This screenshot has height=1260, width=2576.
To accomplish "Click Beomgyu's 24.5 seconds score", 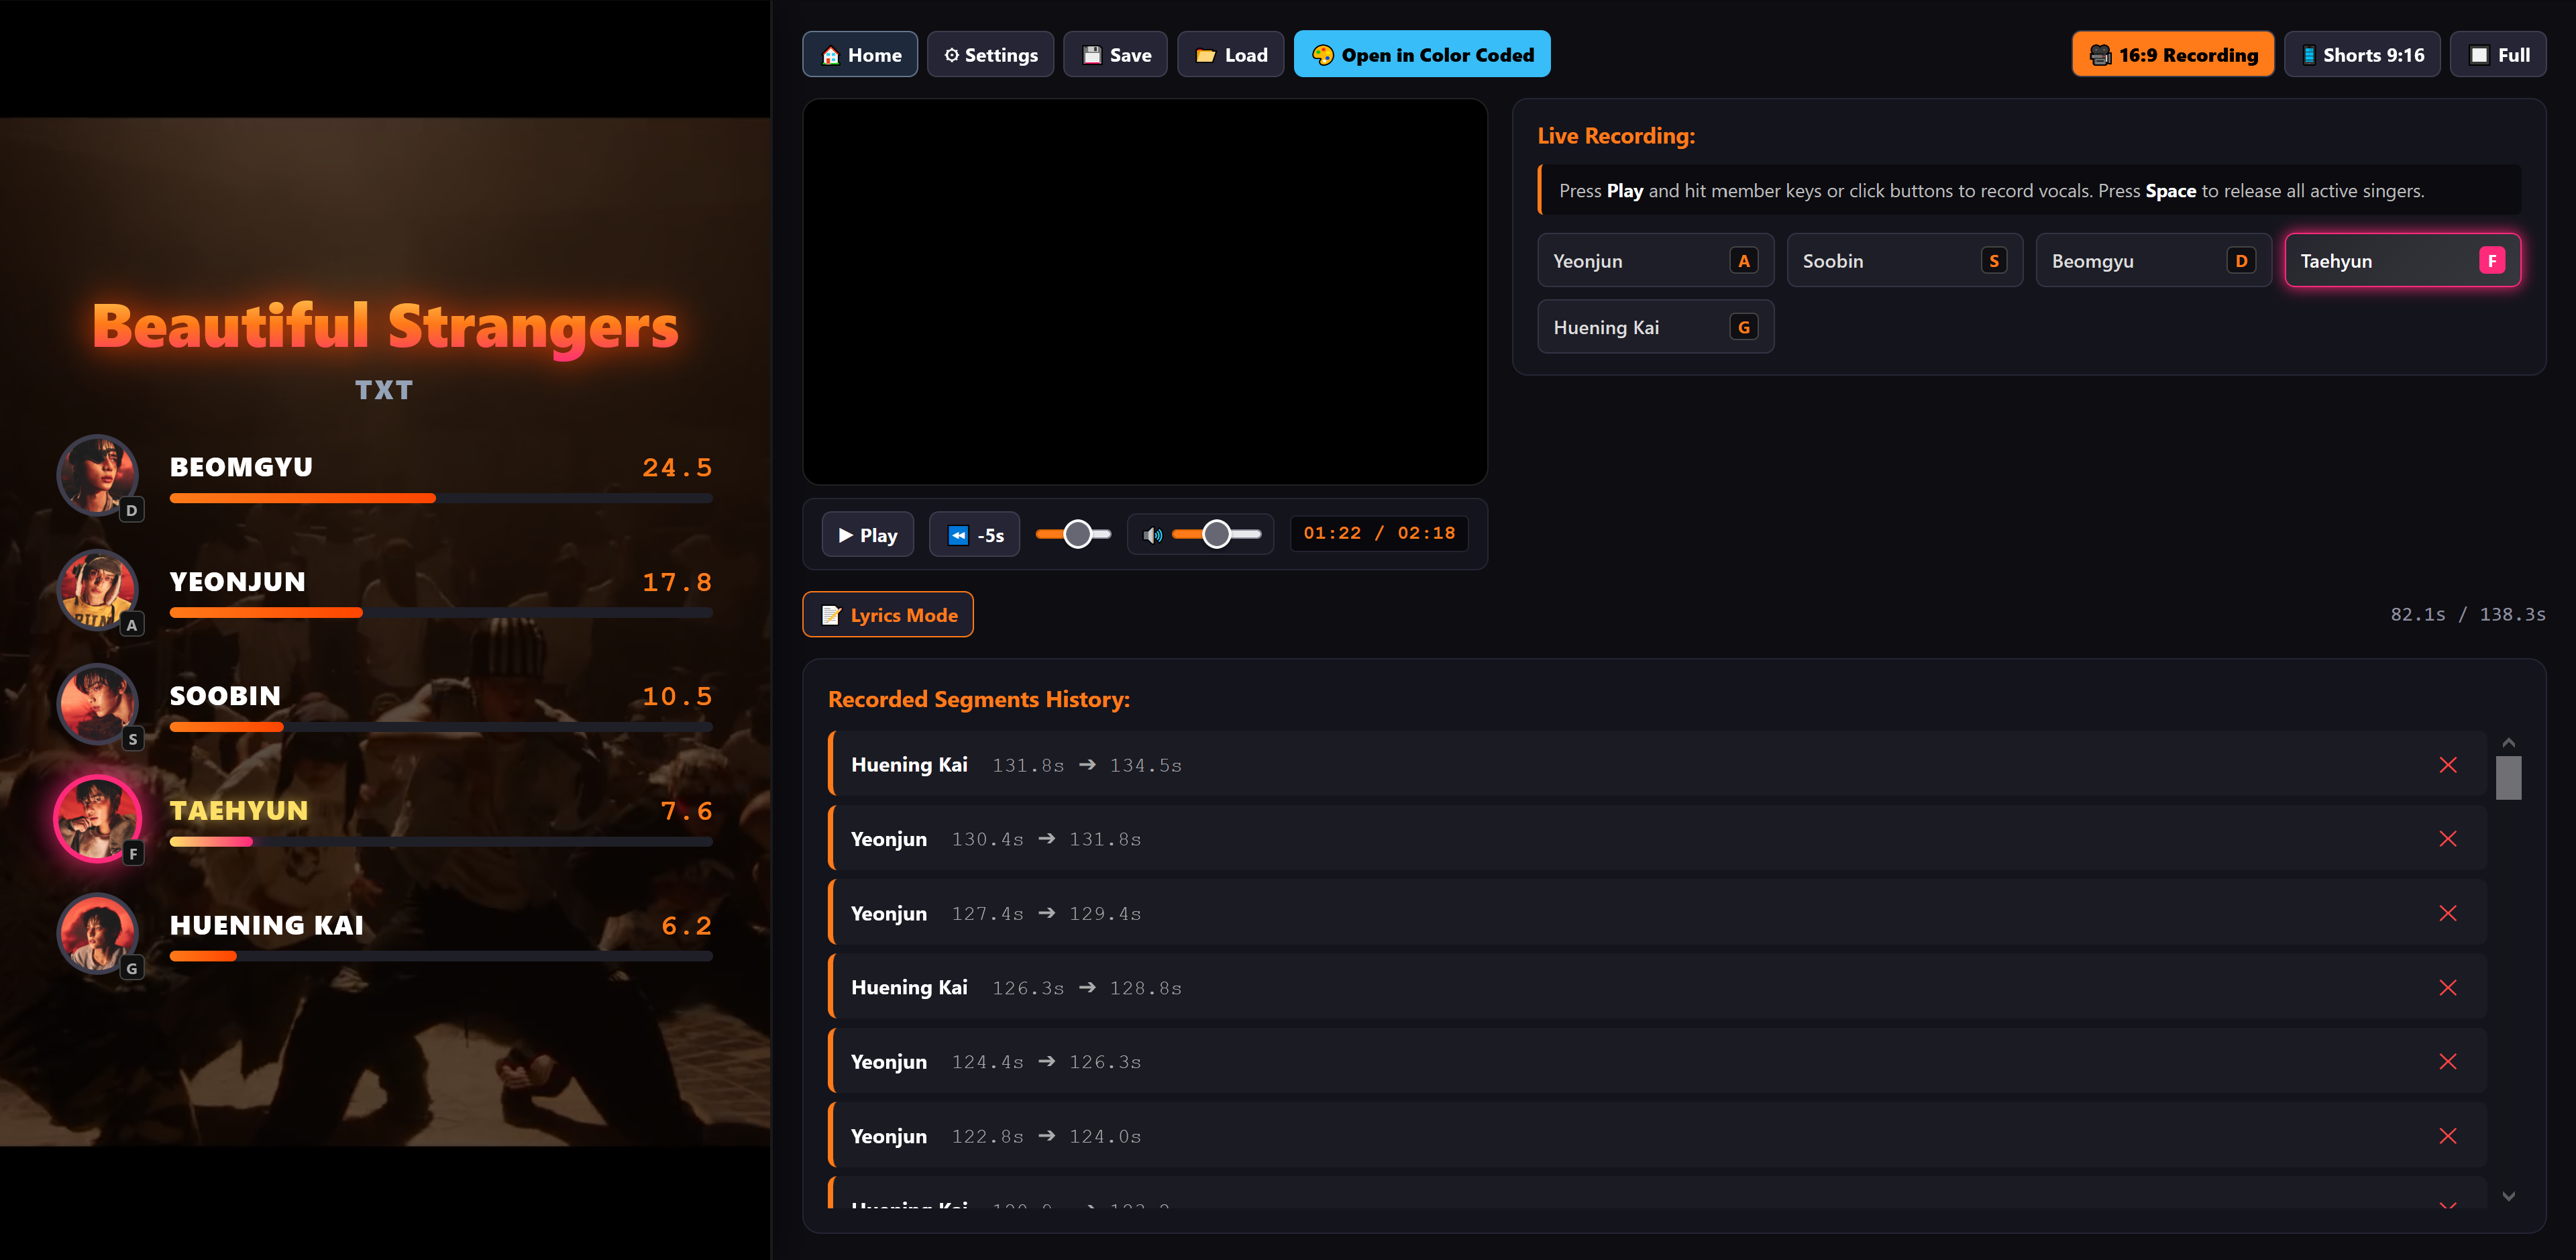I will [677, 467].
